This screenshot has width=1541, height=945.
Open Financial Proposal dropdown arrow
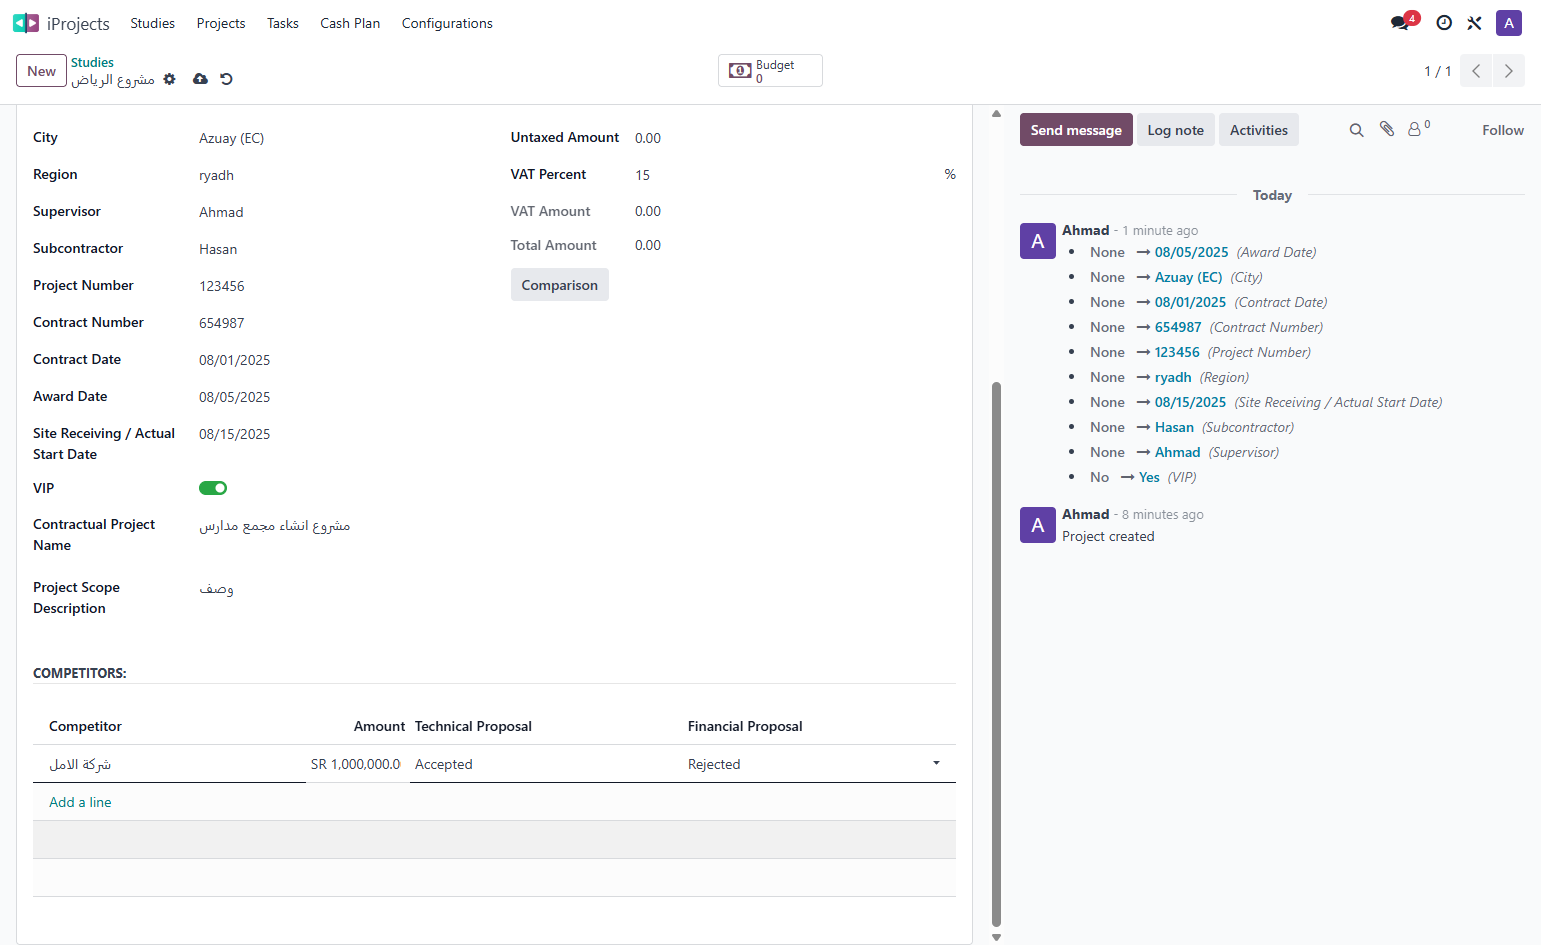(x=936, y=763)
